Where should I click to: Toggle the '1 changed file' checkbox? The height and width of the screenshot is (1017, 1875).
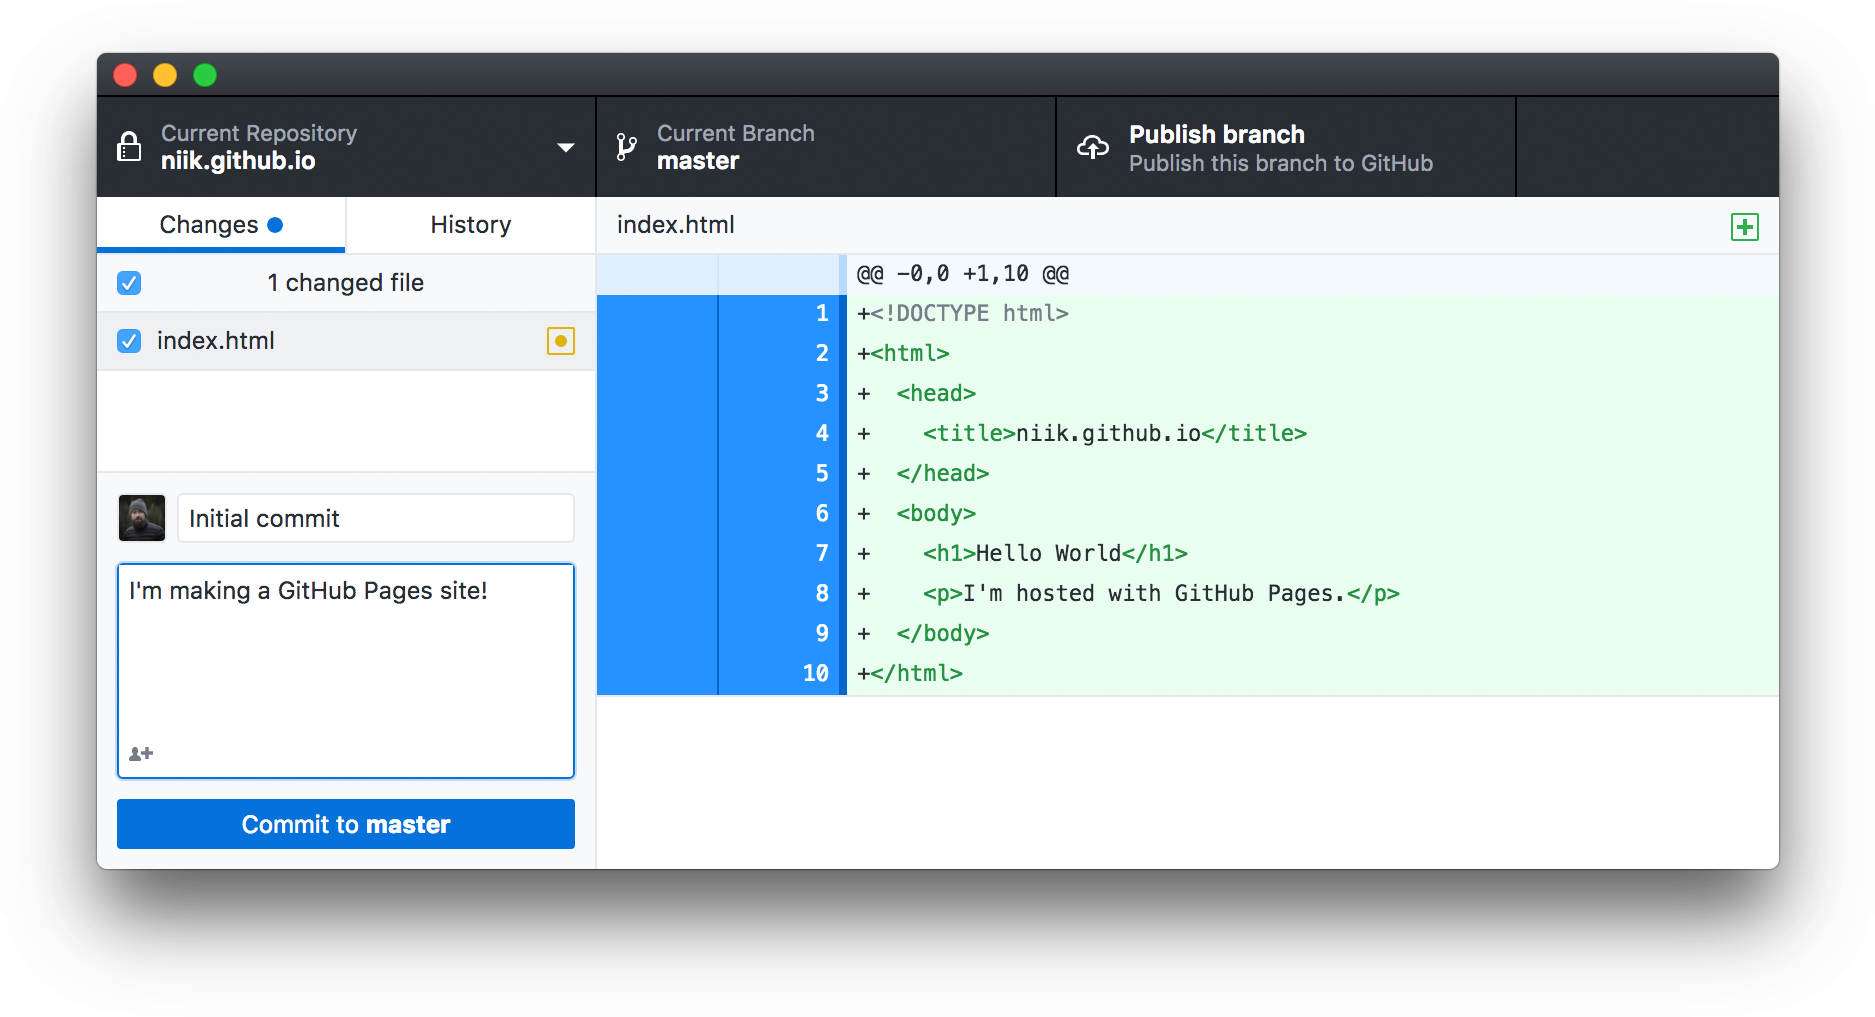click(x=129, y=283)
